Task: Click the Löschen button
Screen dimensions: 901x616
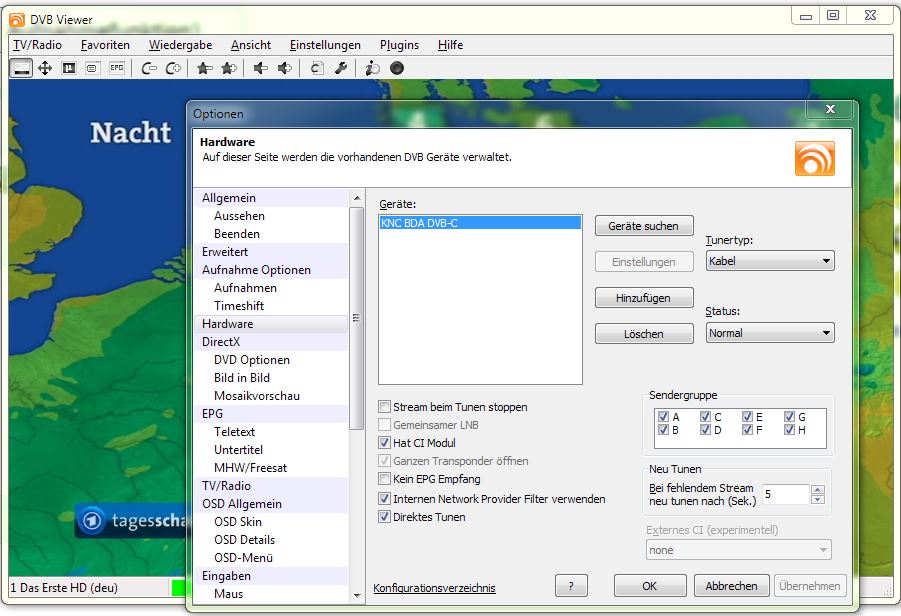Action: pyautogui.click(x=644, y=334)
